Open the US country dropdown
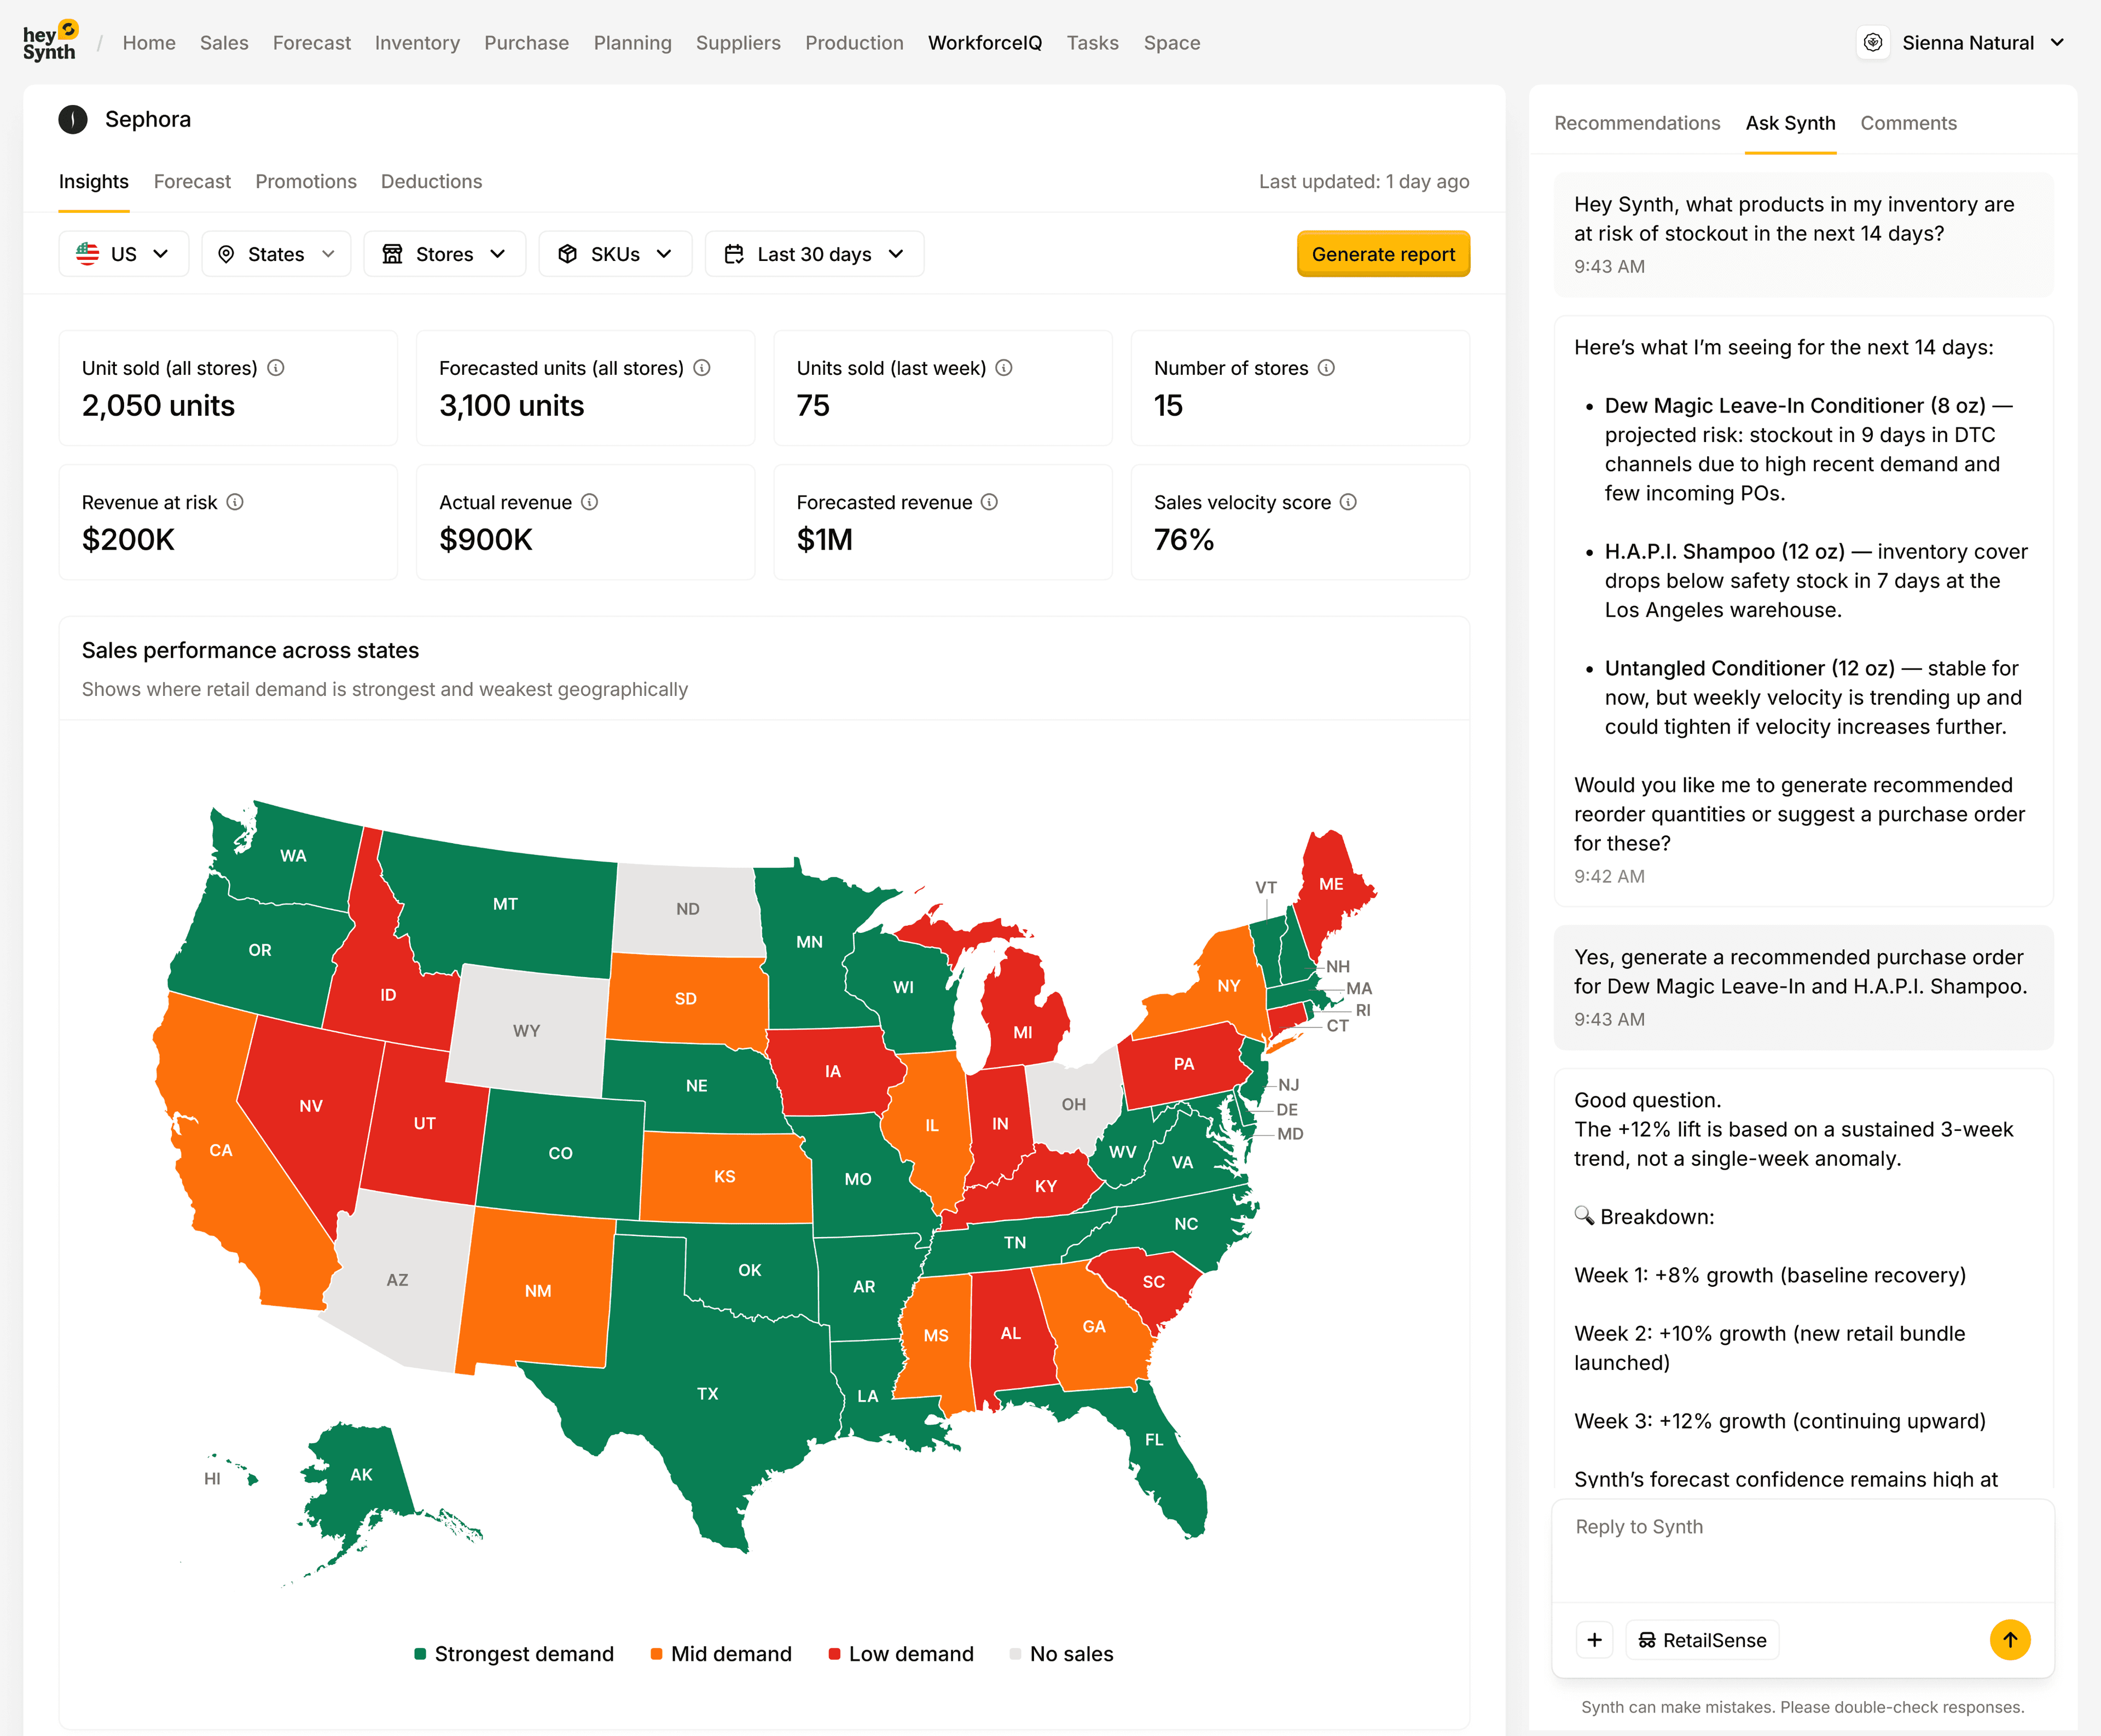This screenshot has width=2101, height=1736. coord(123,254)
